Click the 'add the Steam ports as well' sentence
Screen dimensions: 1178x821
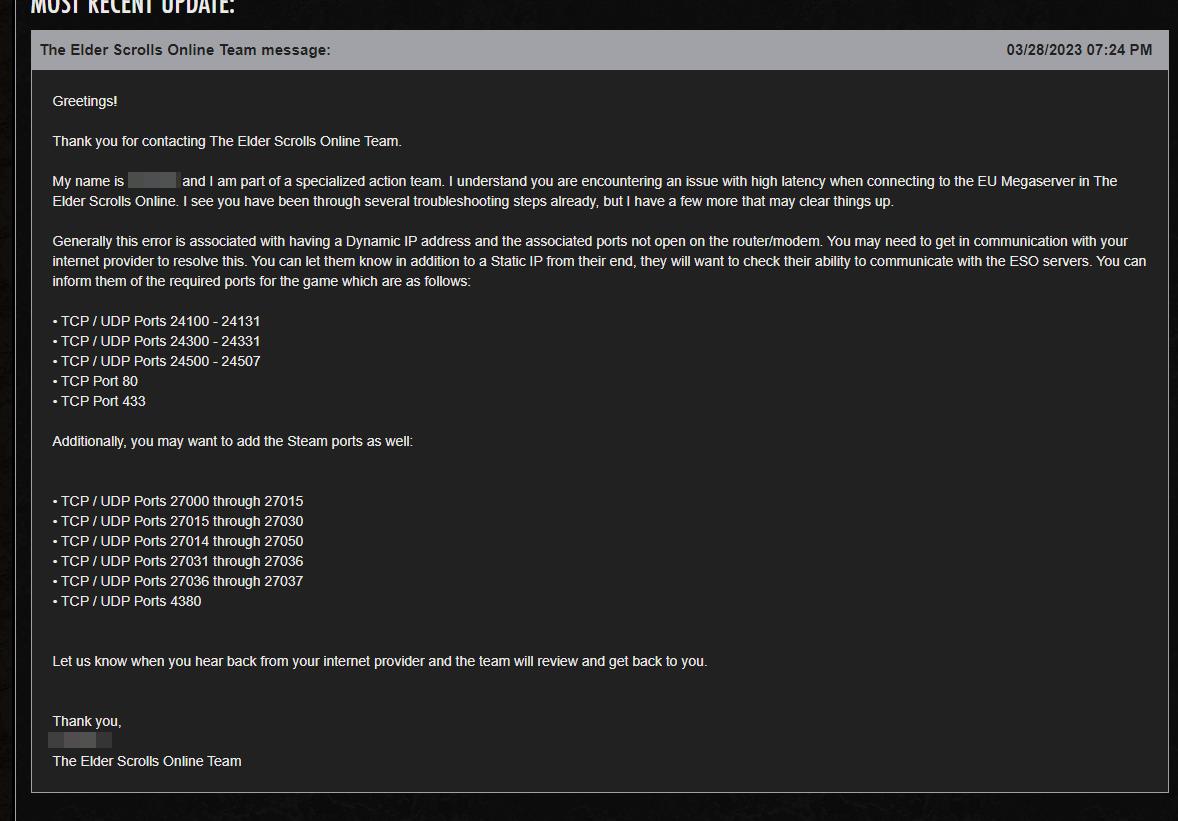233,442
